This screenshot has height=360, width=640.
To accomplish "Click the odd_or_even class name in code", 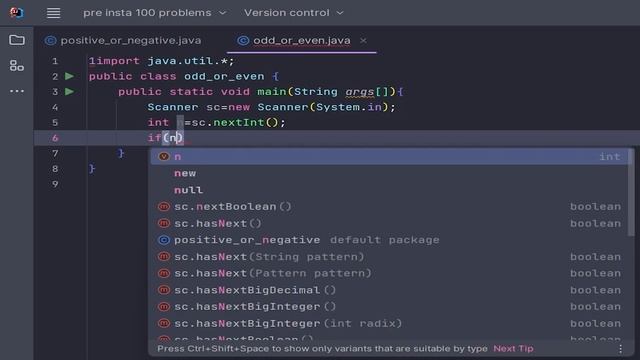I will [224, 76].
